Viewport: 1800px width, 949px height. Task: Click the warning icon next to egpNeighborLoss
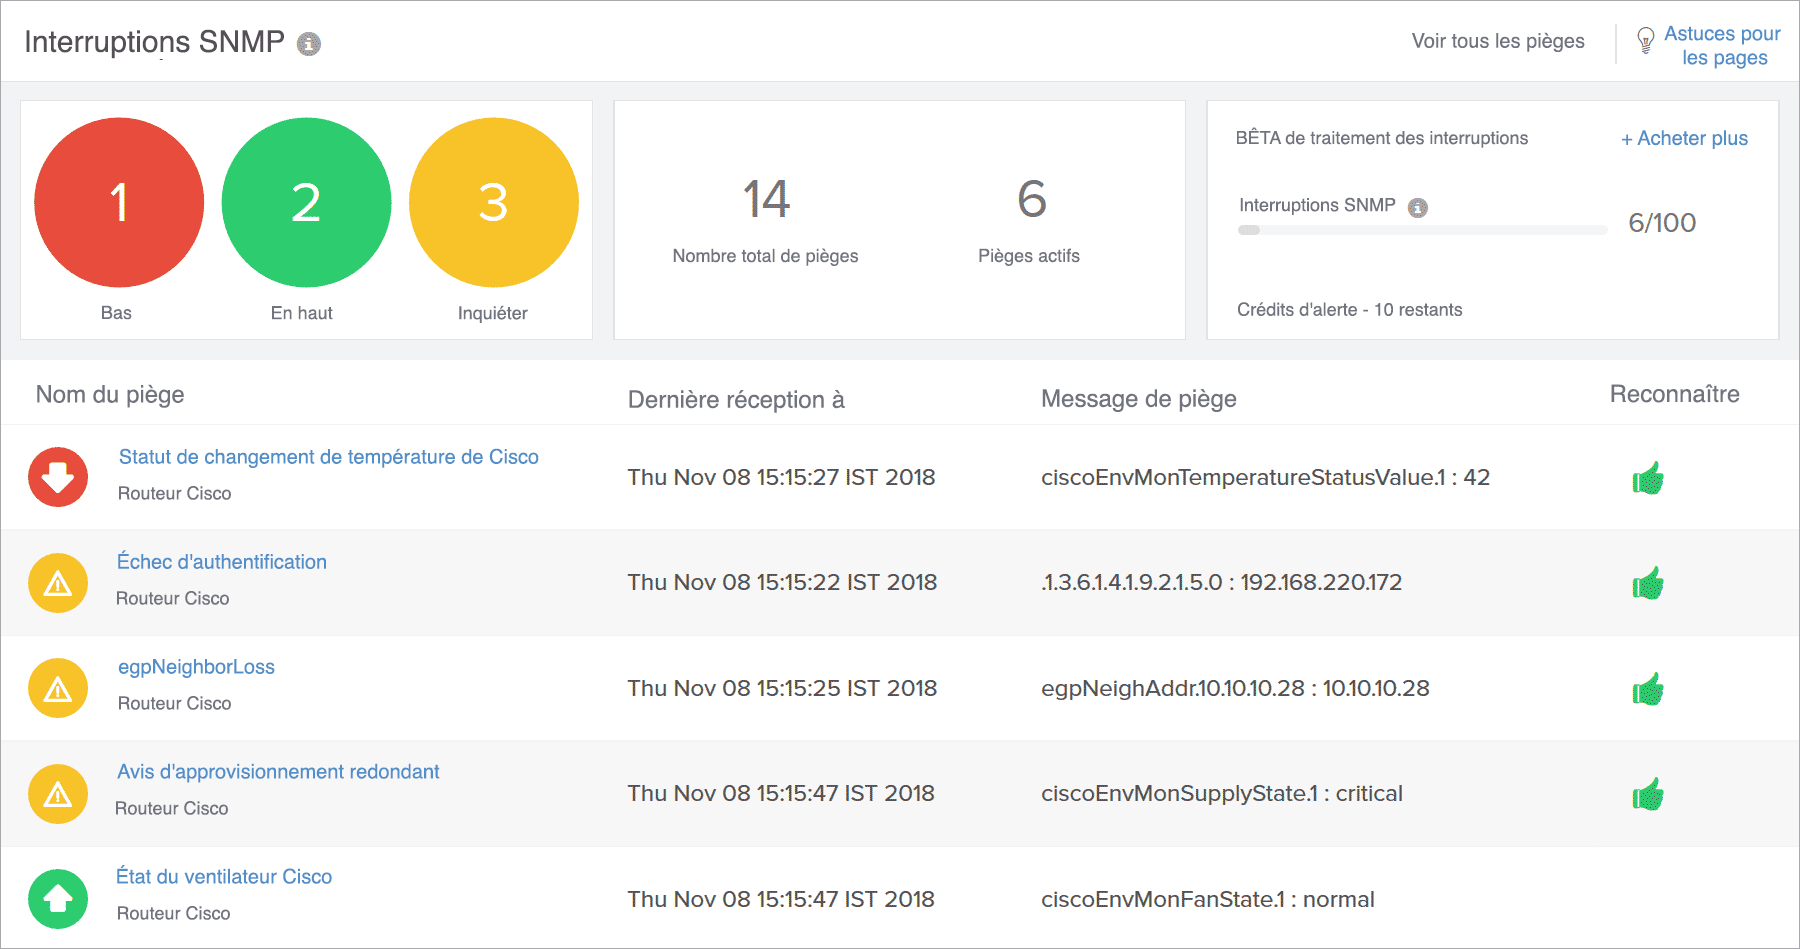tap(57, 688)
